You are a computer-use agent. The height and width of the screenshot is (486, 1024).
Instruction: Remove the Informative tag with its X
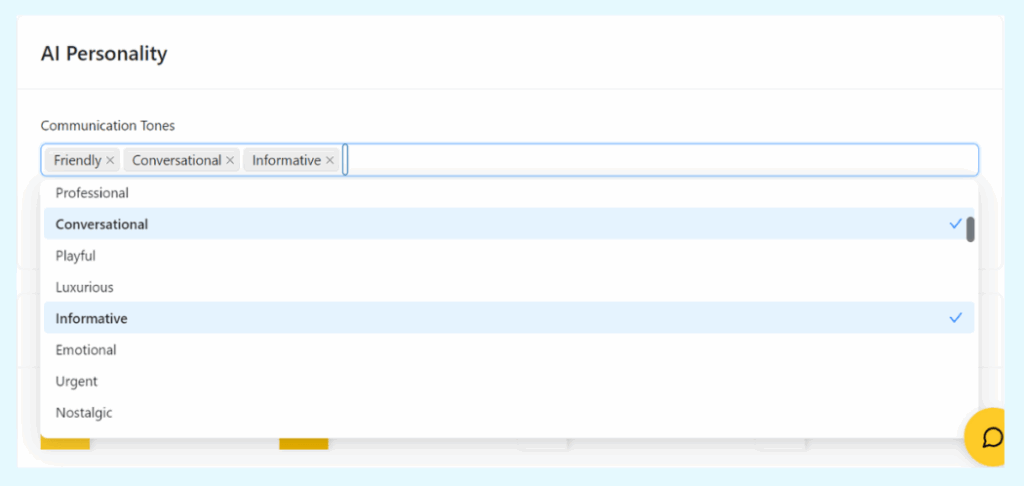330,160
